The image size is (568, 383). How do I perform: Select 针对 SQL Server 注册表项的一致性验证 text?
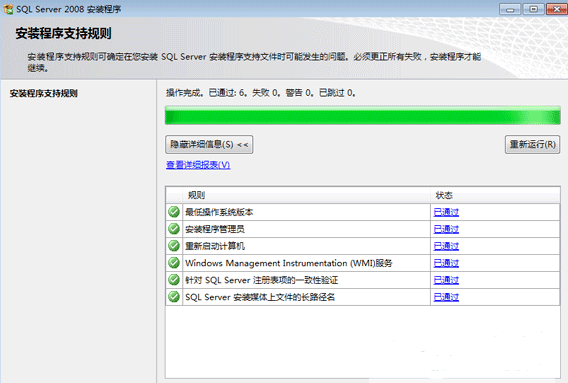[x=262, y=280]
